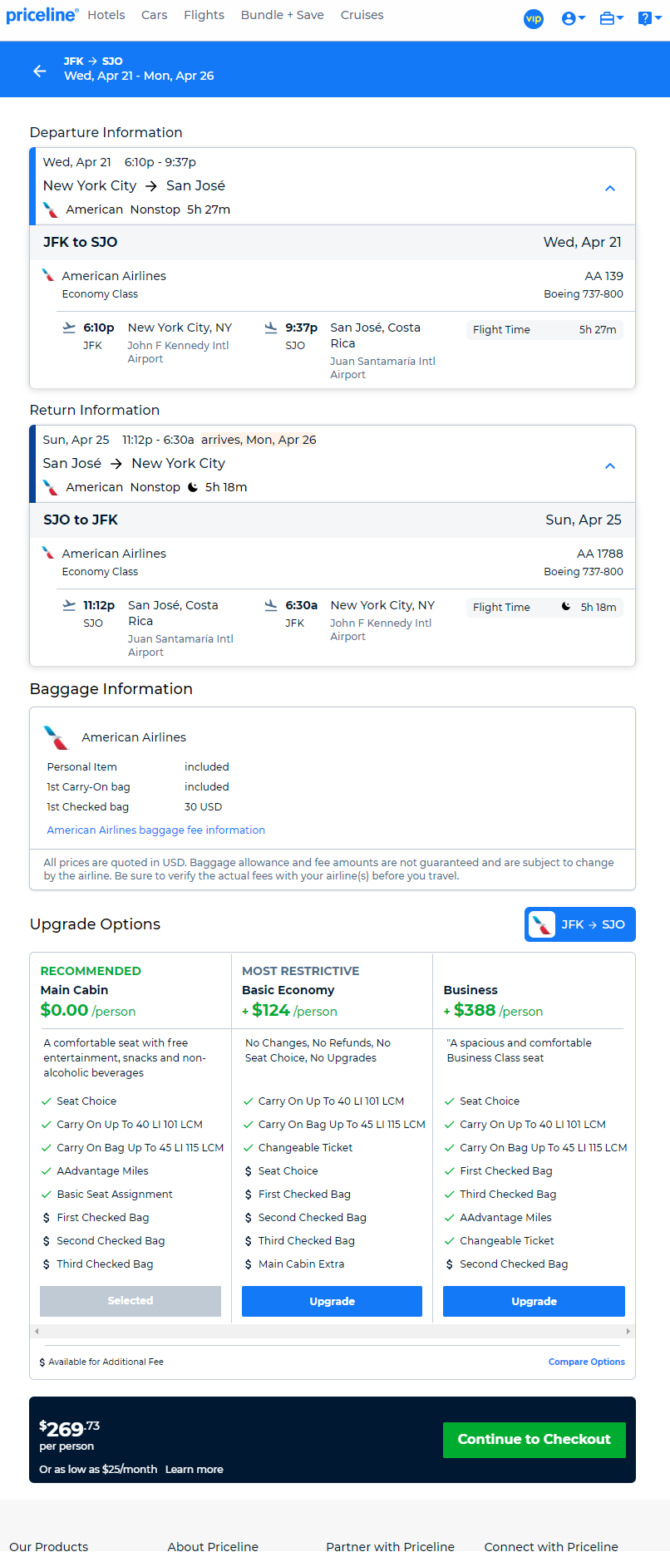Open American Airlines baggage fee information
The height and width of the screenshot is (1552, 670).
click(x=156, y=830)
